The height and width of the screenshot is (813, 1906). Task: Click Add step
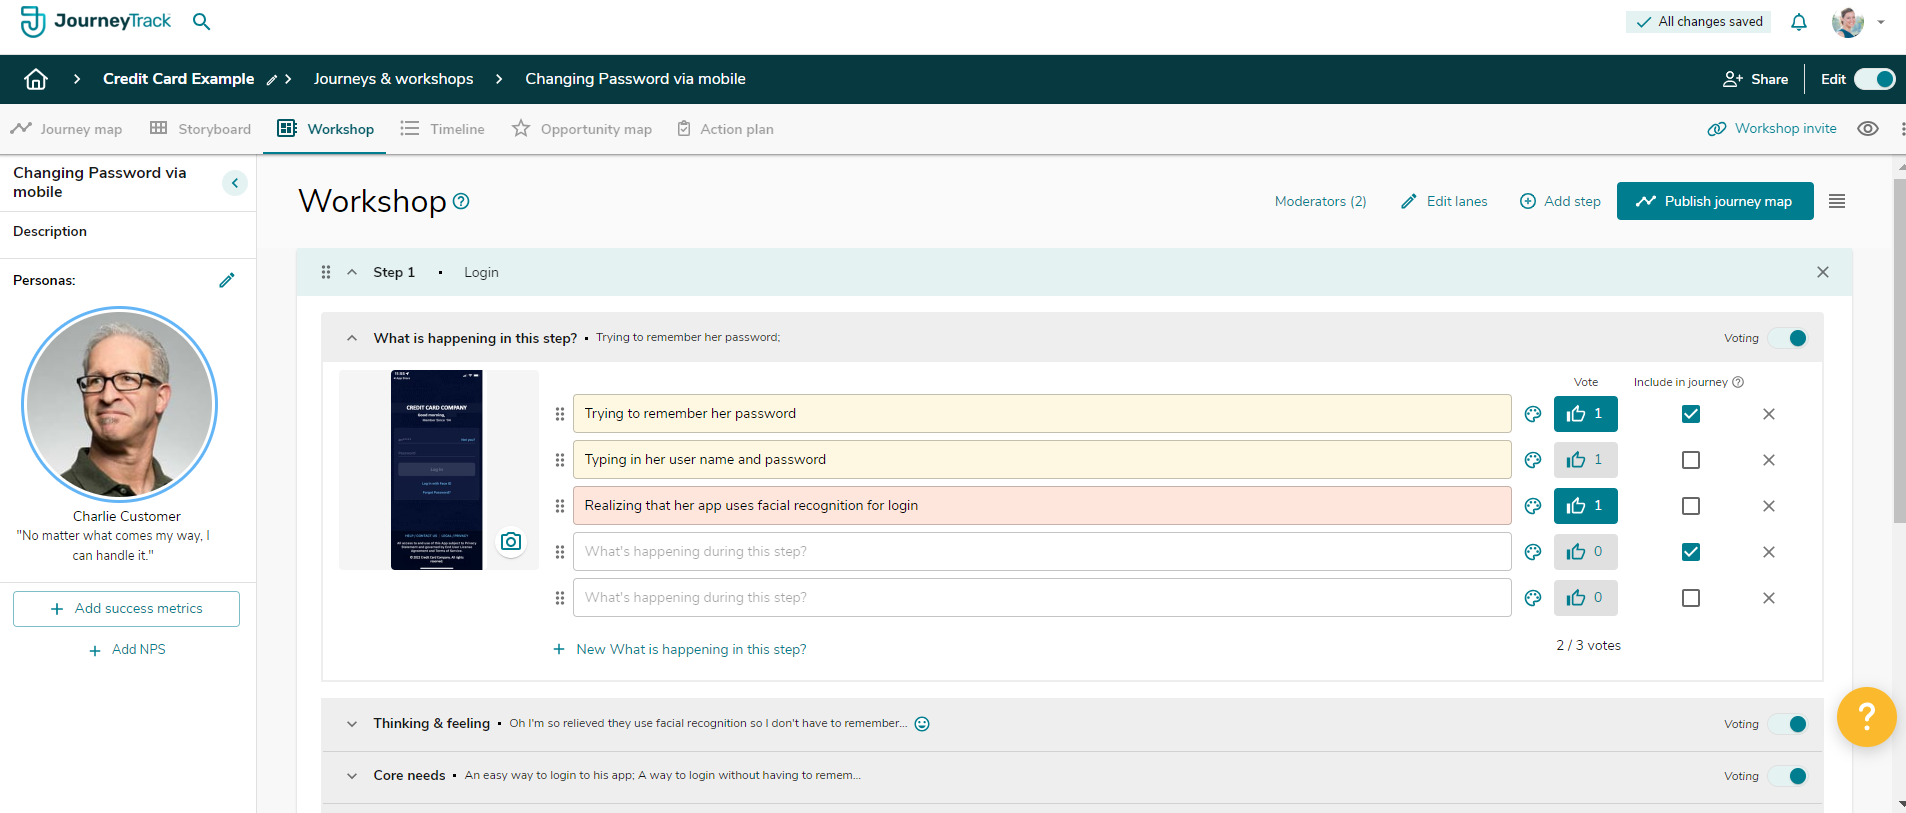pyautogui.click(x=1560, y=201)
